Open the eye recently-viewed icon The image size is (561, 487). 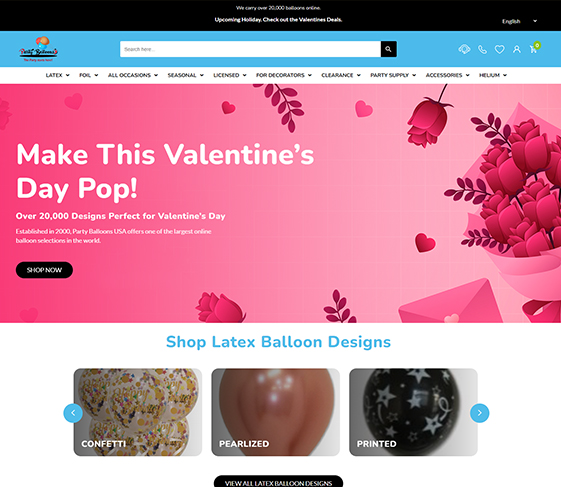click(x=464, y=49)
